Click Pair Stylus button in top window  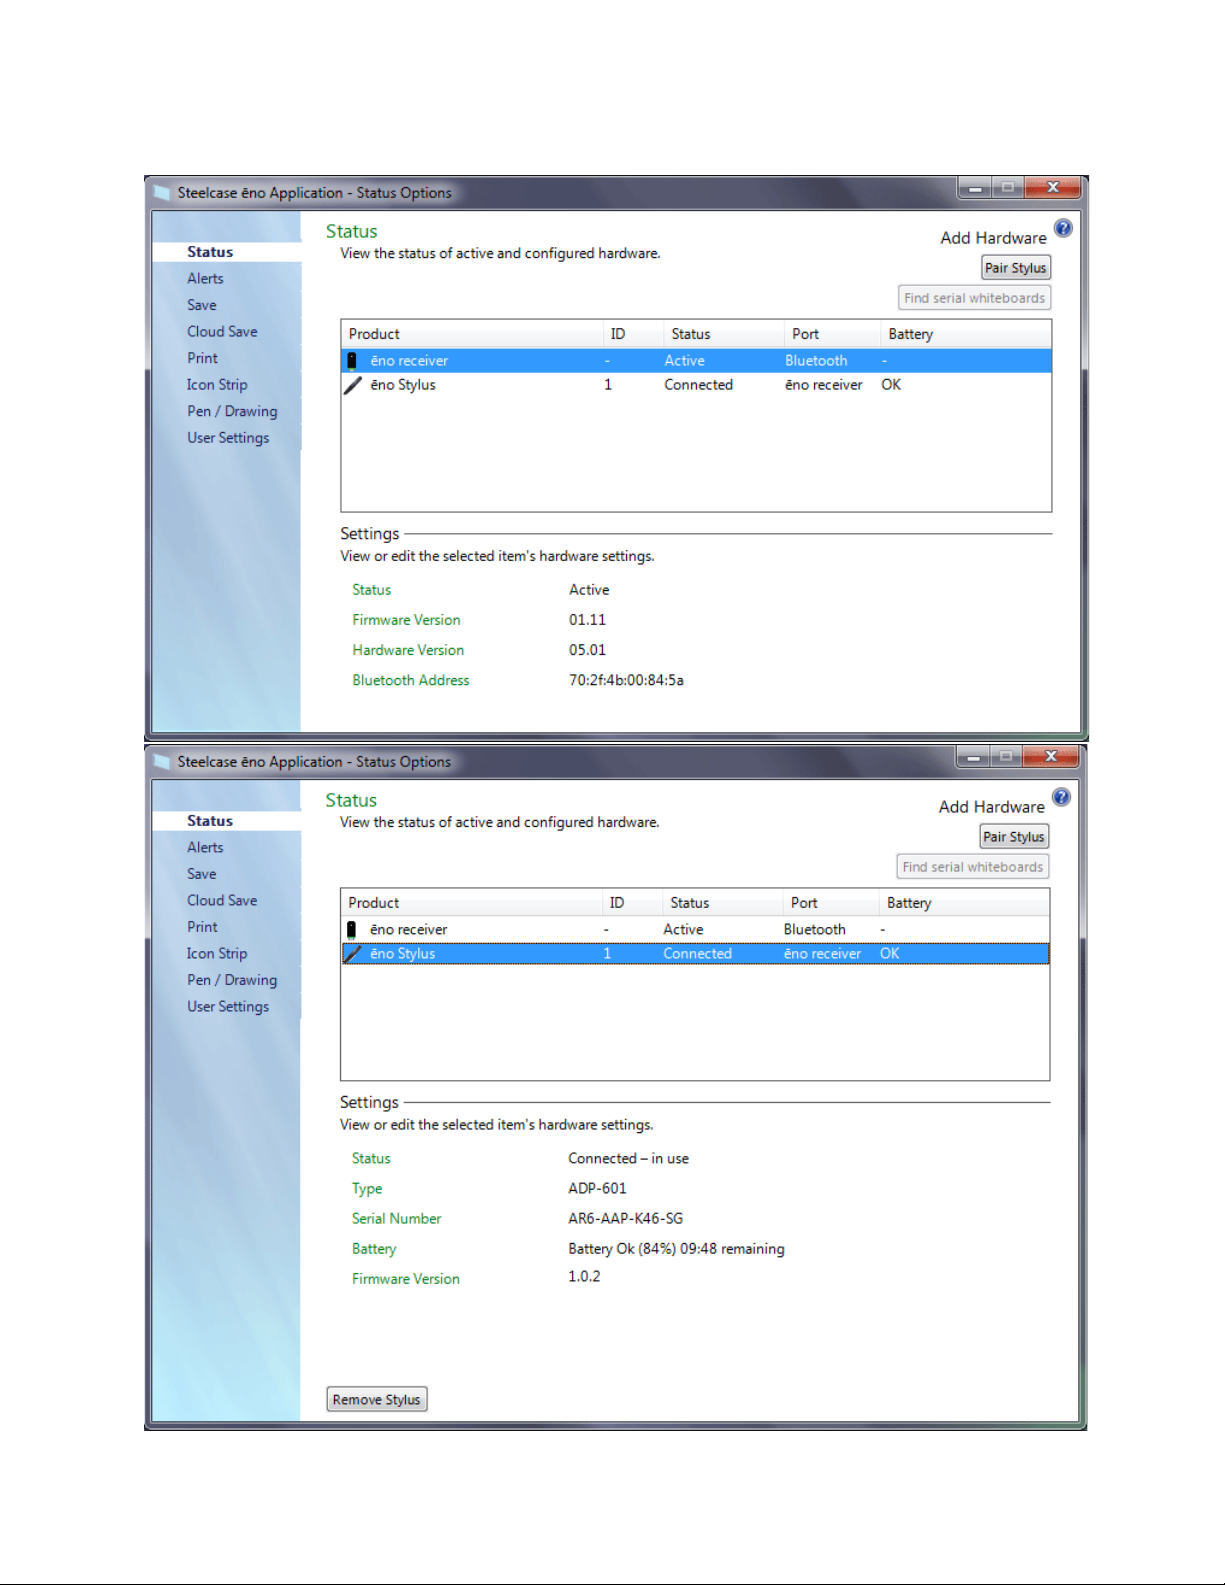1015,268
